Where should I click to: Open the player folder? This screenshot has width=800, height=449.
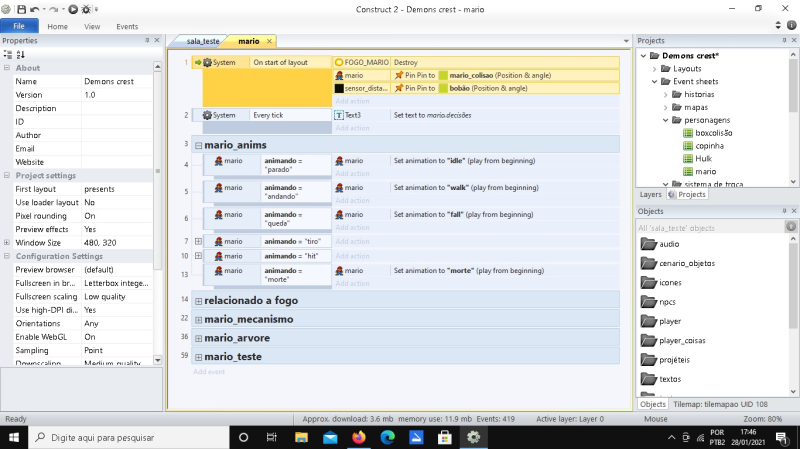661,321
